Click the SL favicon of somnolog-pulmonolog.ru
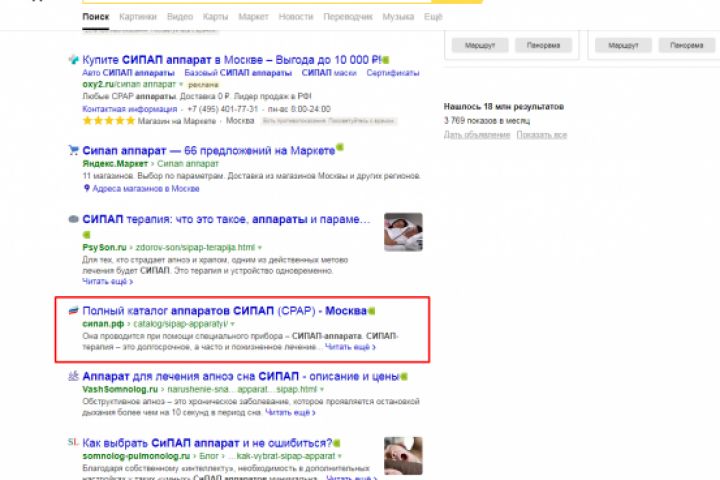This screenshot has width=720, height=480. pos(73,442)
